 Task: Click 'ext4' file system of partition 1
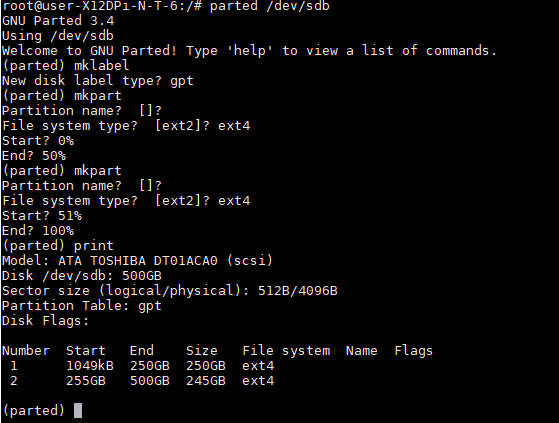click(x=258, y=366)
